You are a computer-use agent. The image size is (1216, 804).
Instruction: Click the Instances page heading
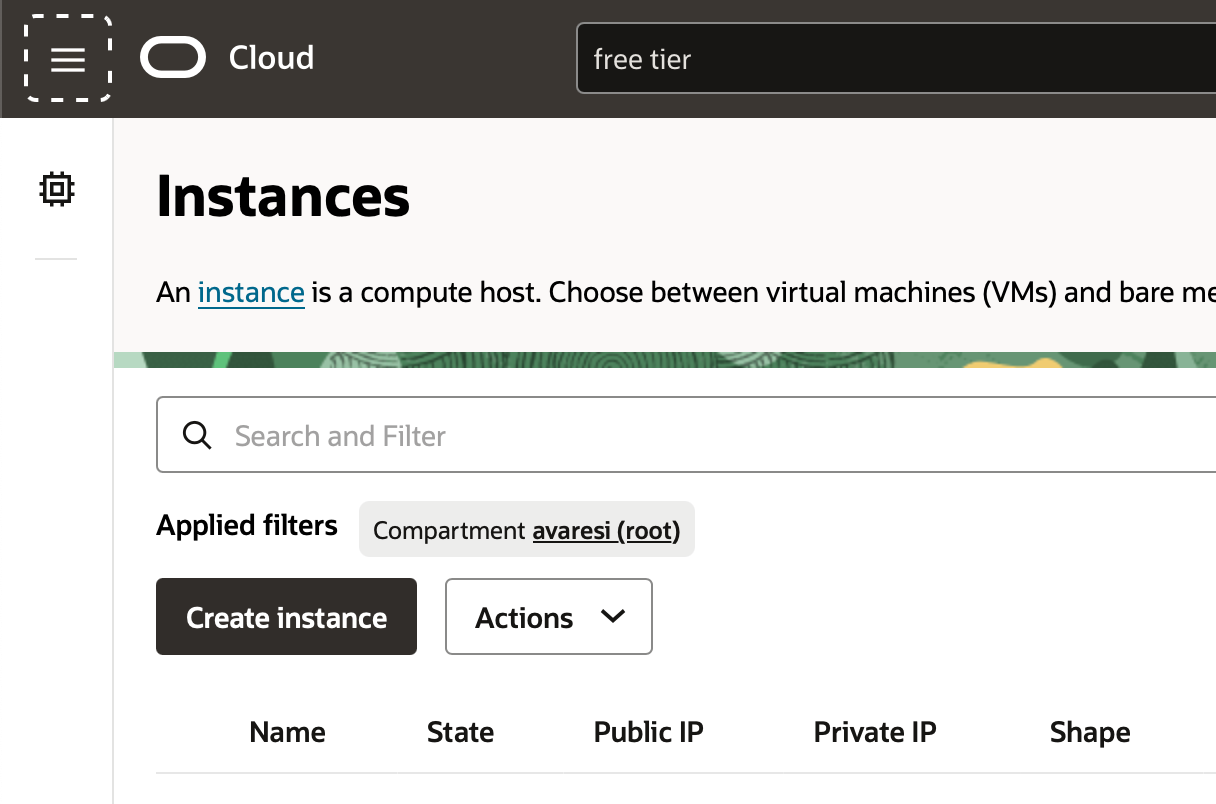283,197
